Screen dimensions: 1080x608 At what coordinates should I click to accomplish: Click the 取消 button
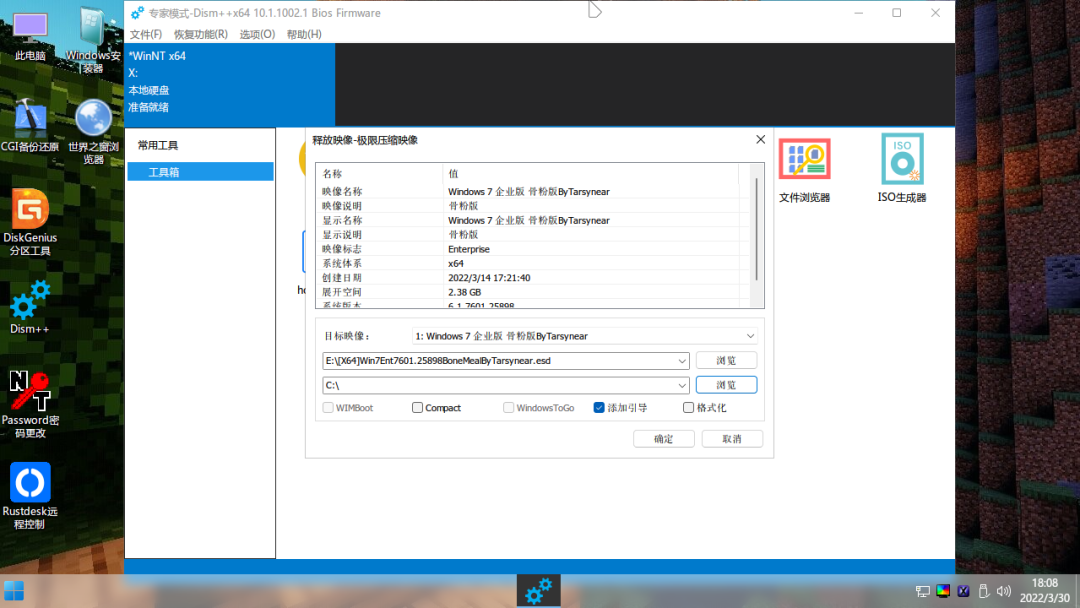pyautogui.click(x=731, y=439)
